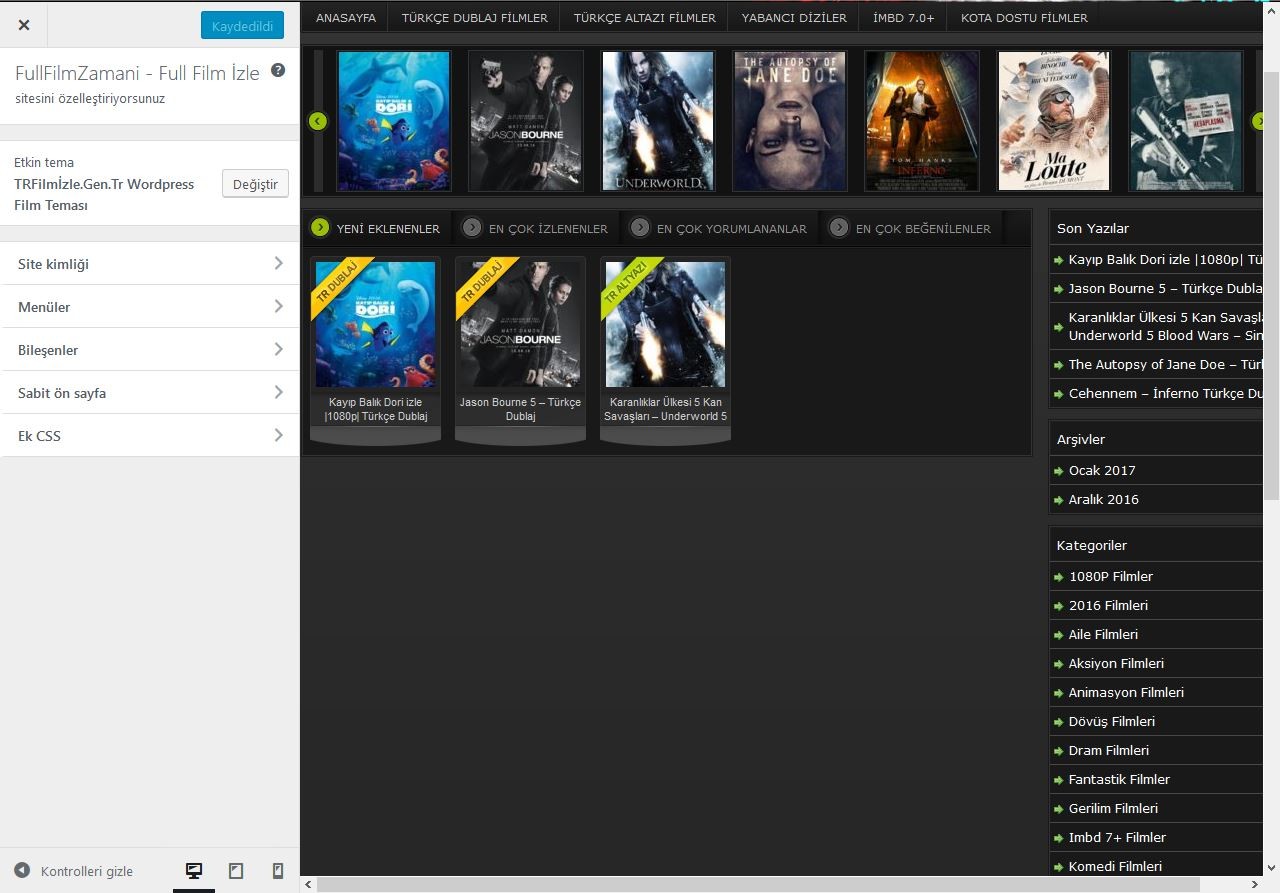Open the Dövüş Filmleri category
The height and width of the screenshot is (893, 1280).
(x=1111, y=721)
